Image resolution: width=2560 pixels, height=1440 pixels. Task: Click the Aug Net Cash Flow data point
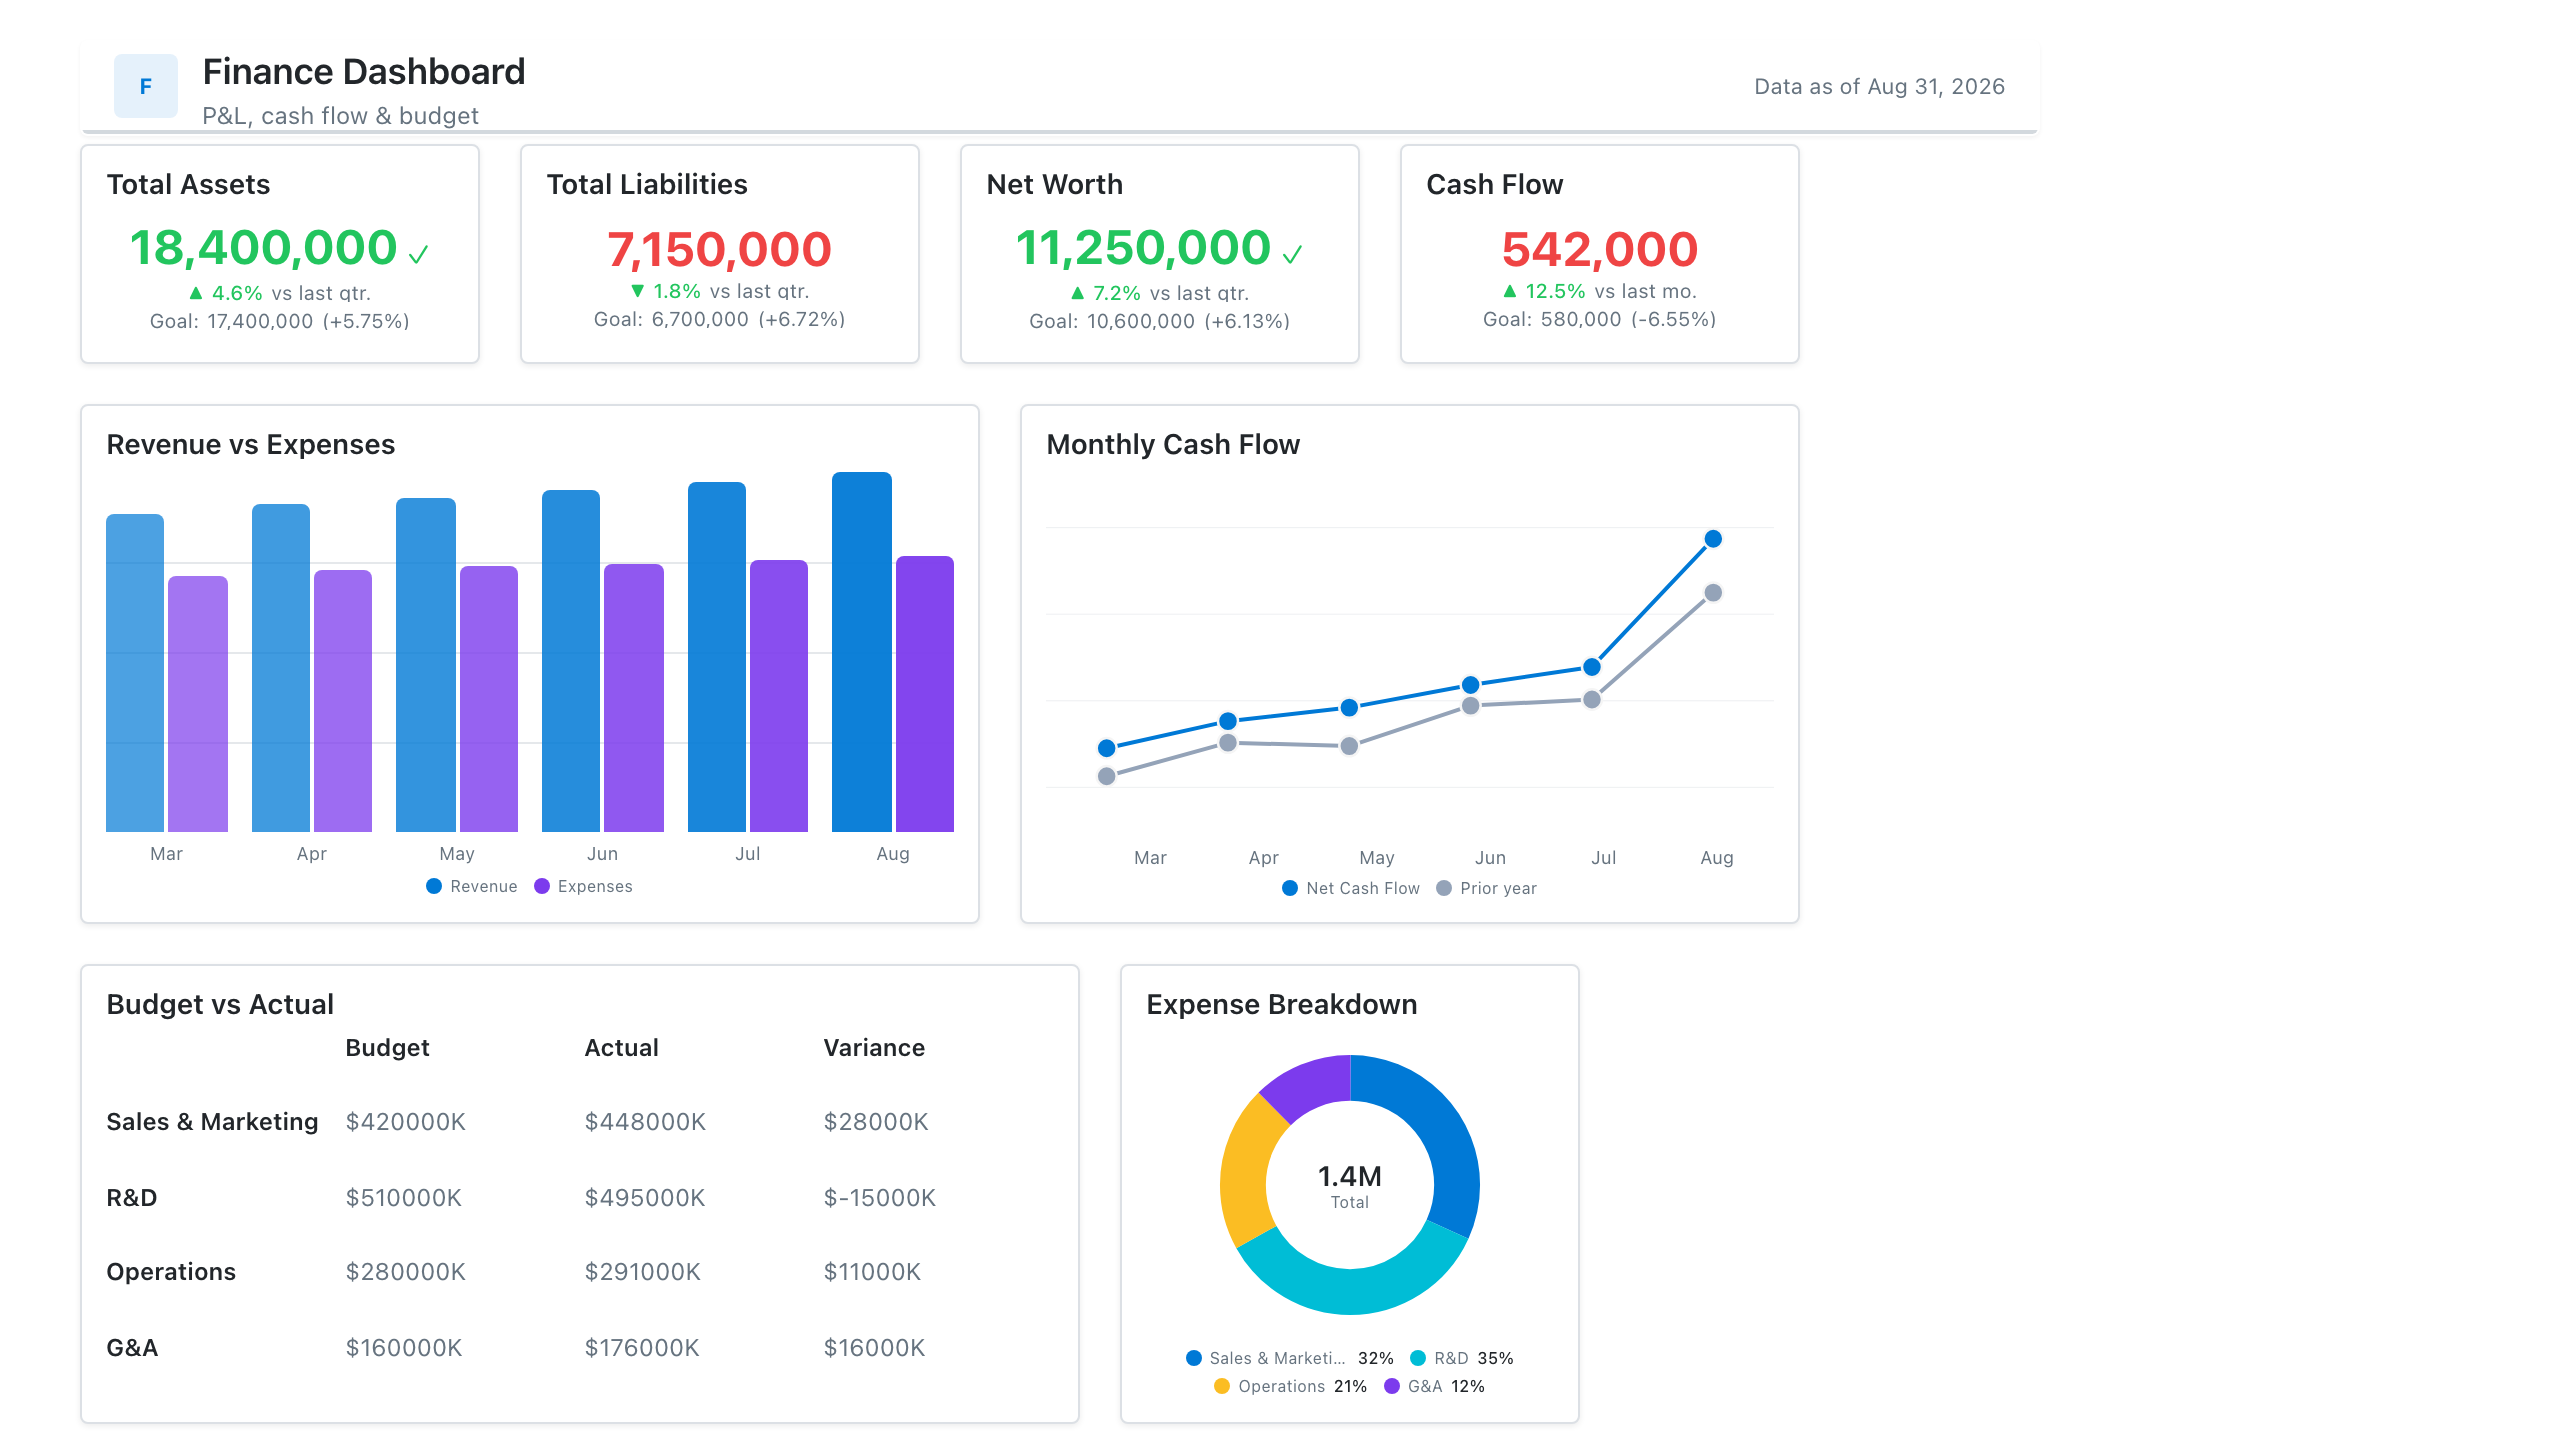(1713, 539)
